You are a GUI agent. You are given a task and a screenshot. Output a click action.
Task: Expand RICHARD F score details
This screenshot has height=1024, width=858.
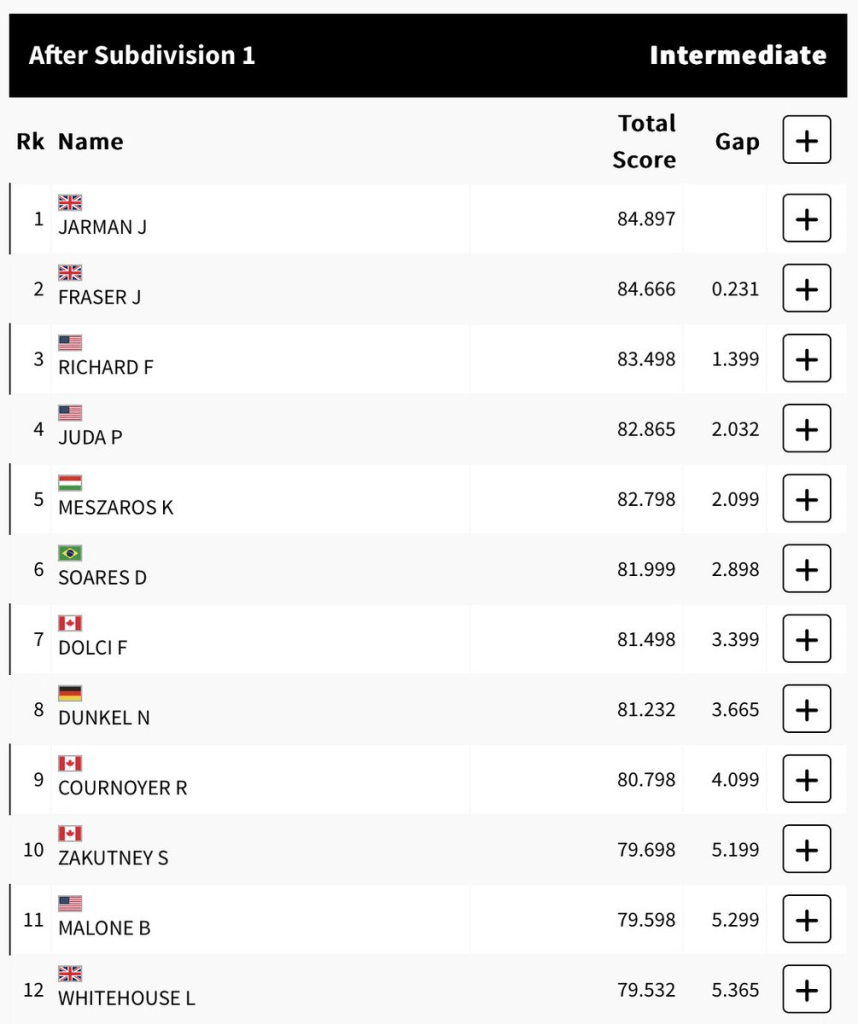tap(806, 359)
